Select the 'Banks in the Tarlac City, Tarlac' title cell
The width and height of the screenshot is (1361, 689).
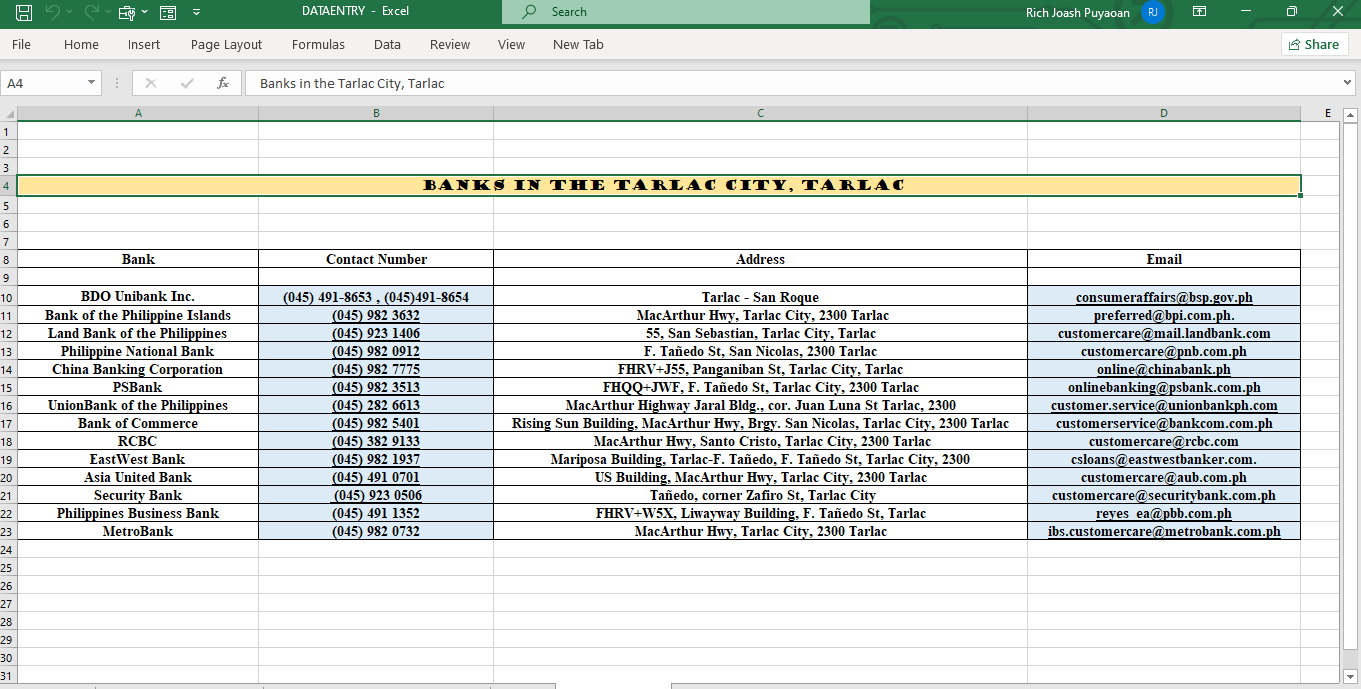659,185
